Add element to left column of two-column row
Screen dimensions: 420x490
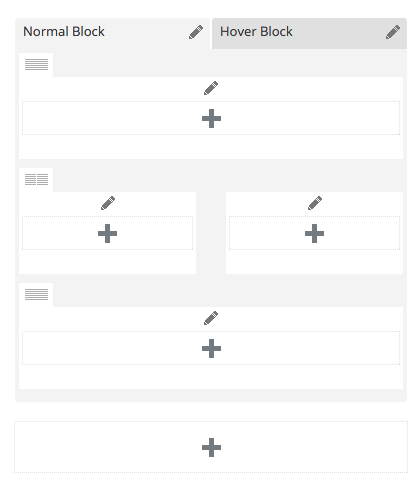point(107,233)
